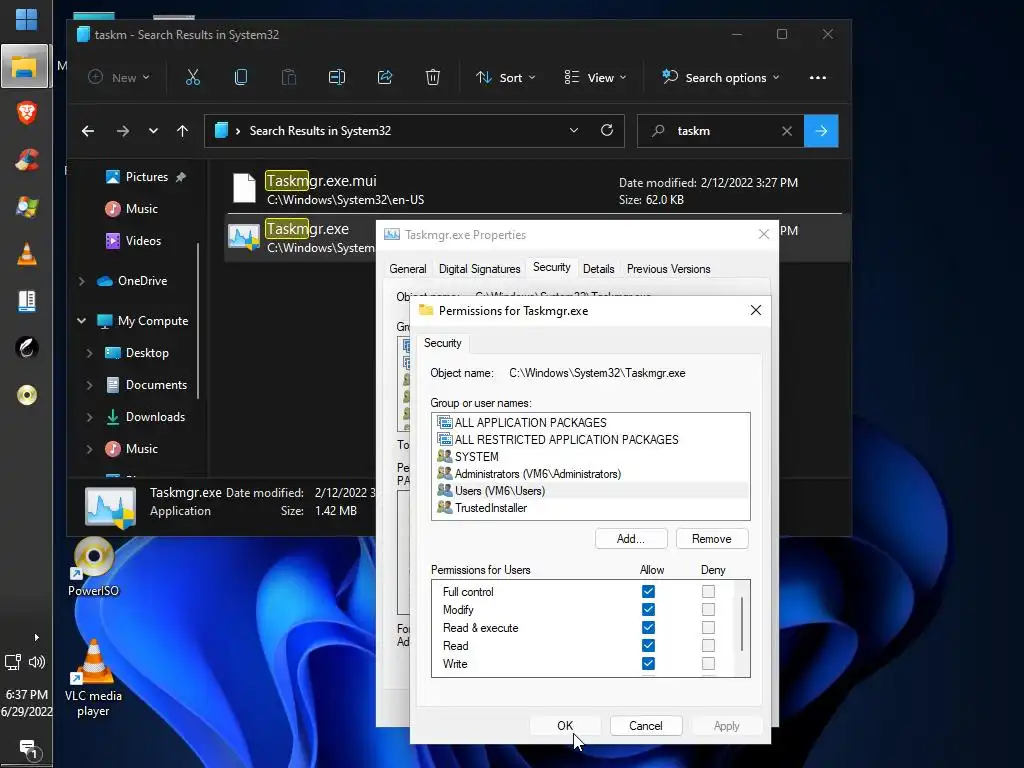
Task: Toggle Allow for Modify permission
Action: [648, 609]
